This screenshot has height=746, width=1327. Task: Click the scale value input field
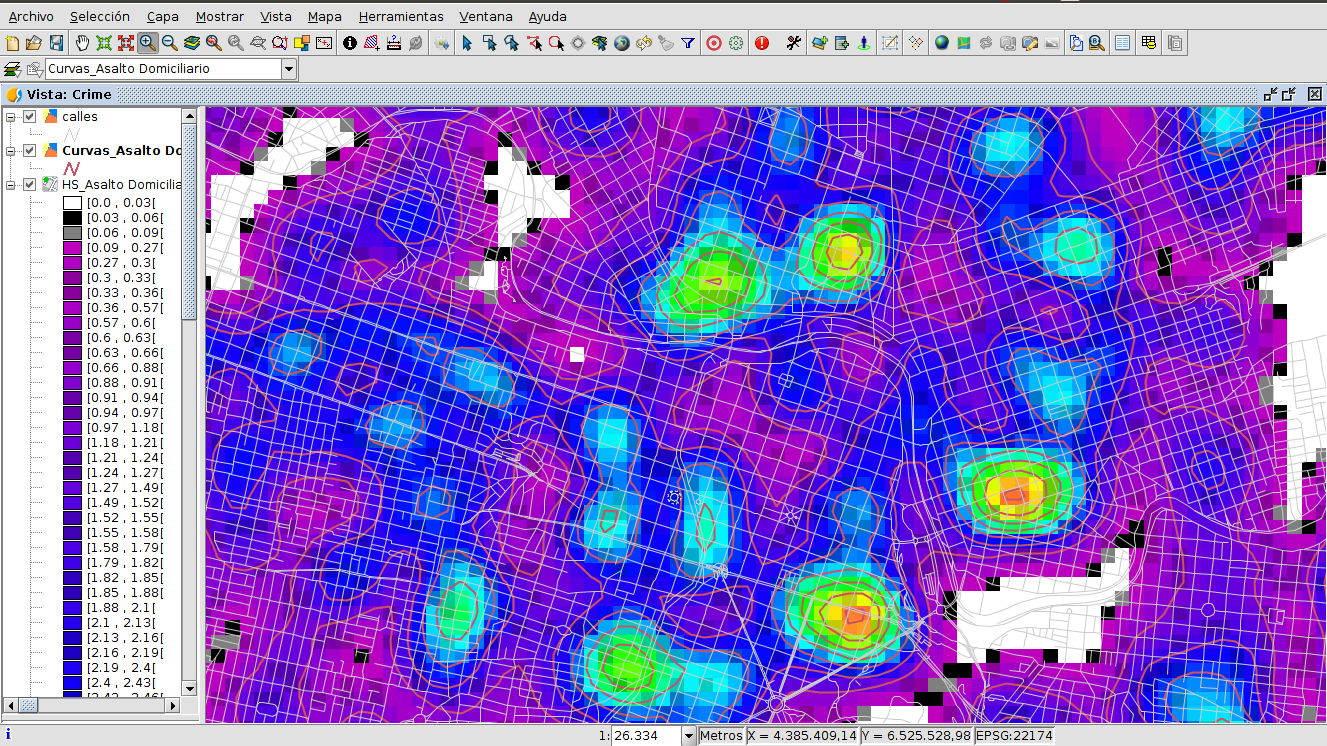(644, 736)
